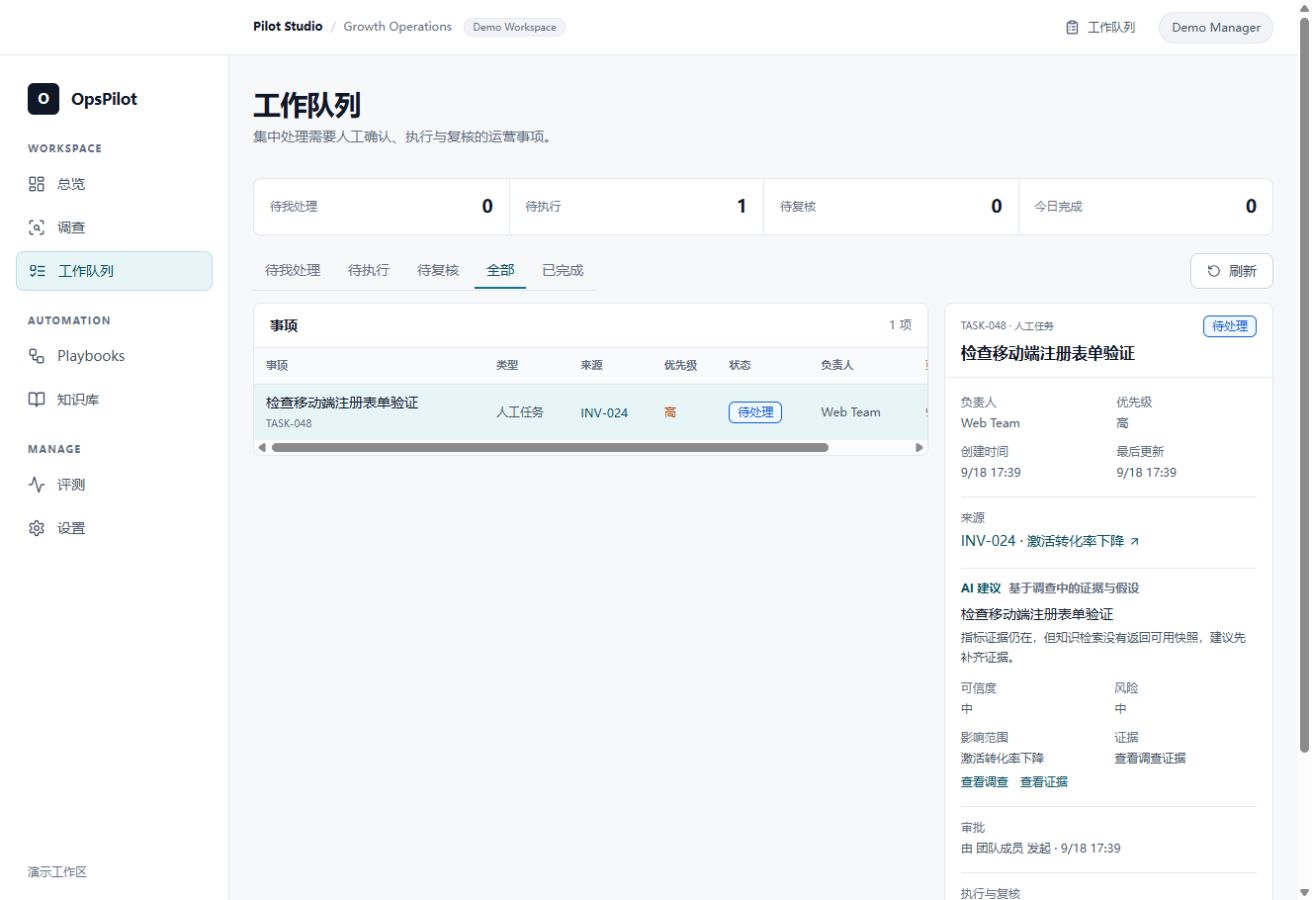This screenshot has height=900, width=1312.
Task: Click the table scrollbar right arrow
Action: pyautogui.click(x=920, y=447)
